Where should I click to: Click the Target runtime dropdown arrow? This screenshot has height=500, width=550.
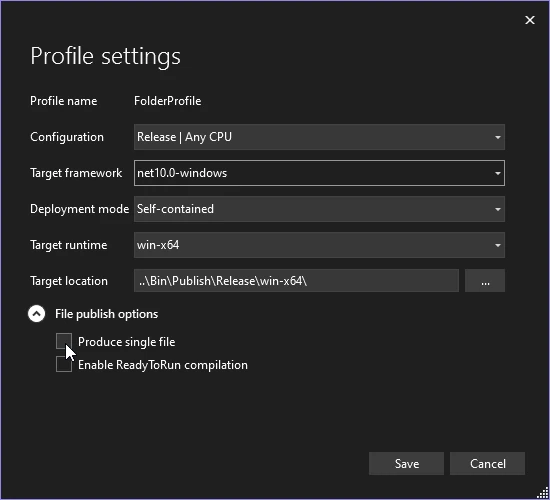(497, 245)
